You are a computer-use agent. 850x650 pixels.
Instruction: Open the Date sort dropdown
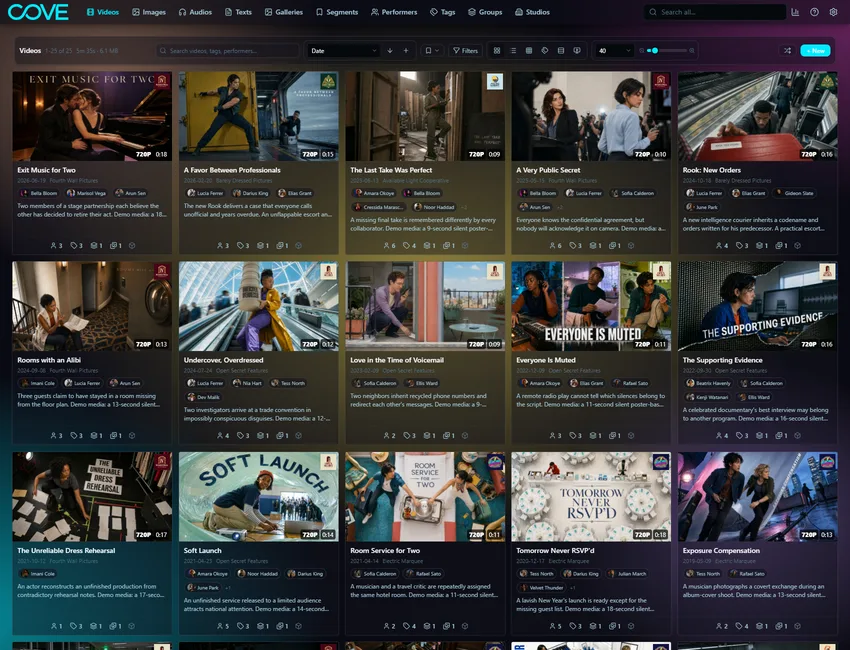343,50
